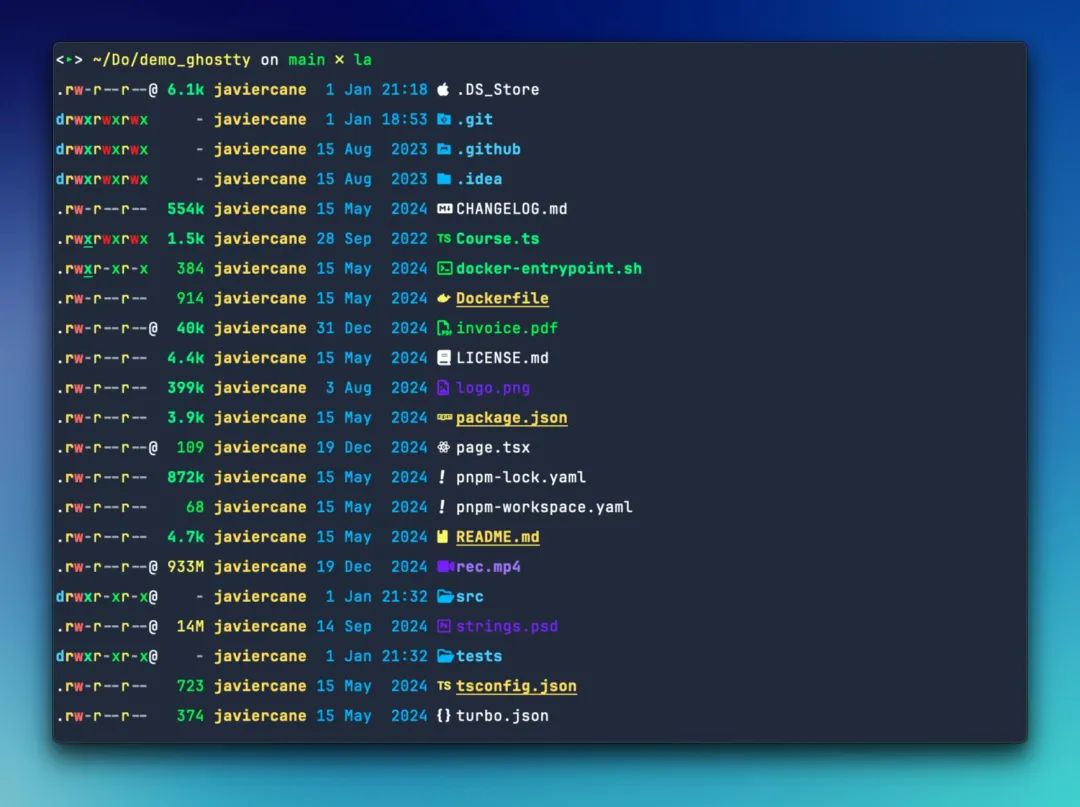Select the React atom icon next to page.tsx
The image size is (1080, 807).
pyautogui.click(x=442, y=447)
